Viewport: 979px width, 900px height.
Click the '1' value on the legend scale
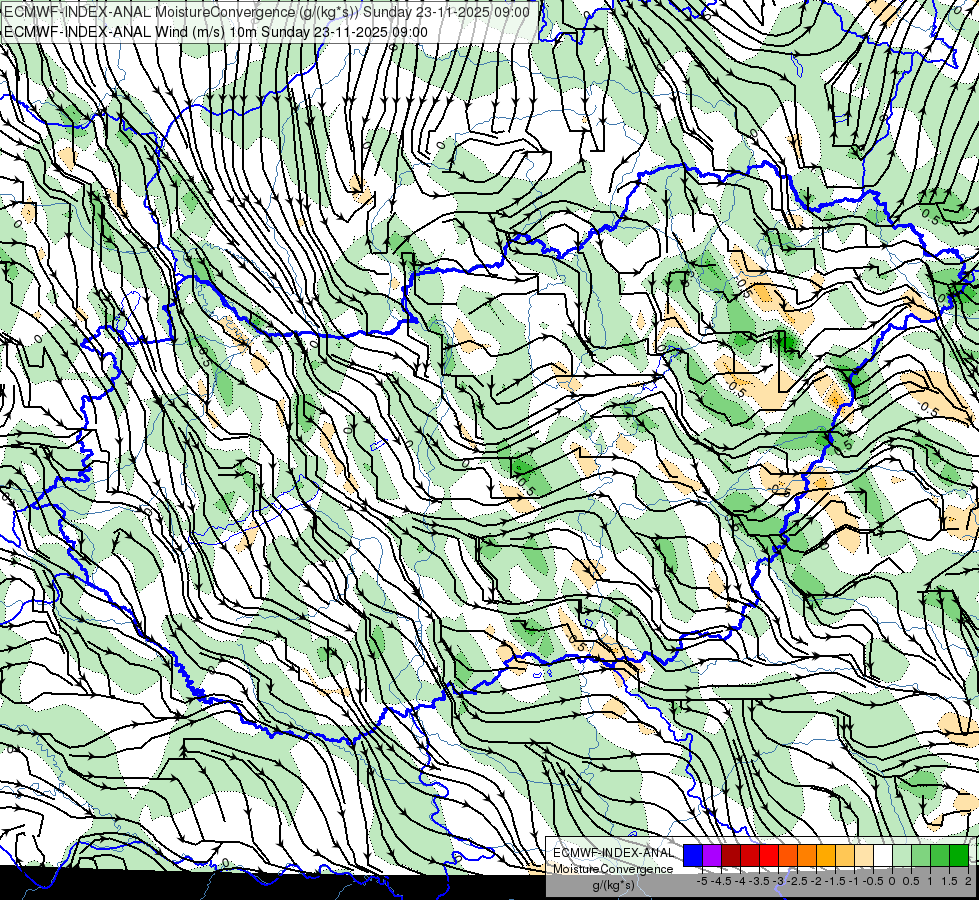click(x=930, y=881)
